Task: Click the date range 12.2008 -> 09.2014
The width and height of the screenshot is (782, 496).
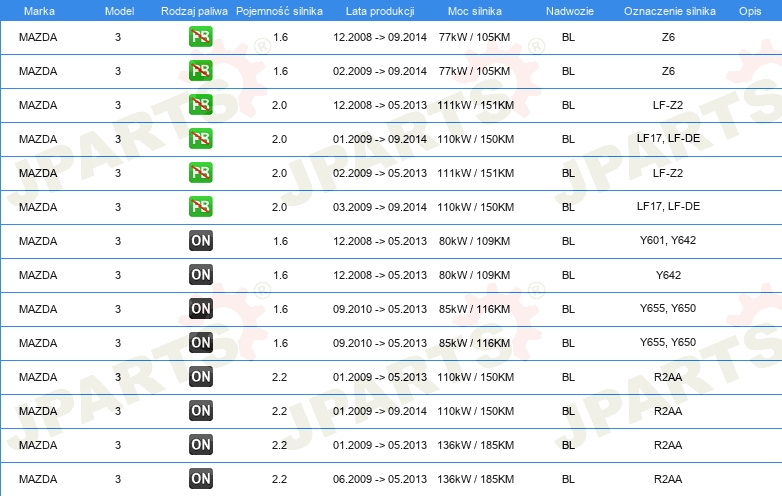Action: pos(380,37)
